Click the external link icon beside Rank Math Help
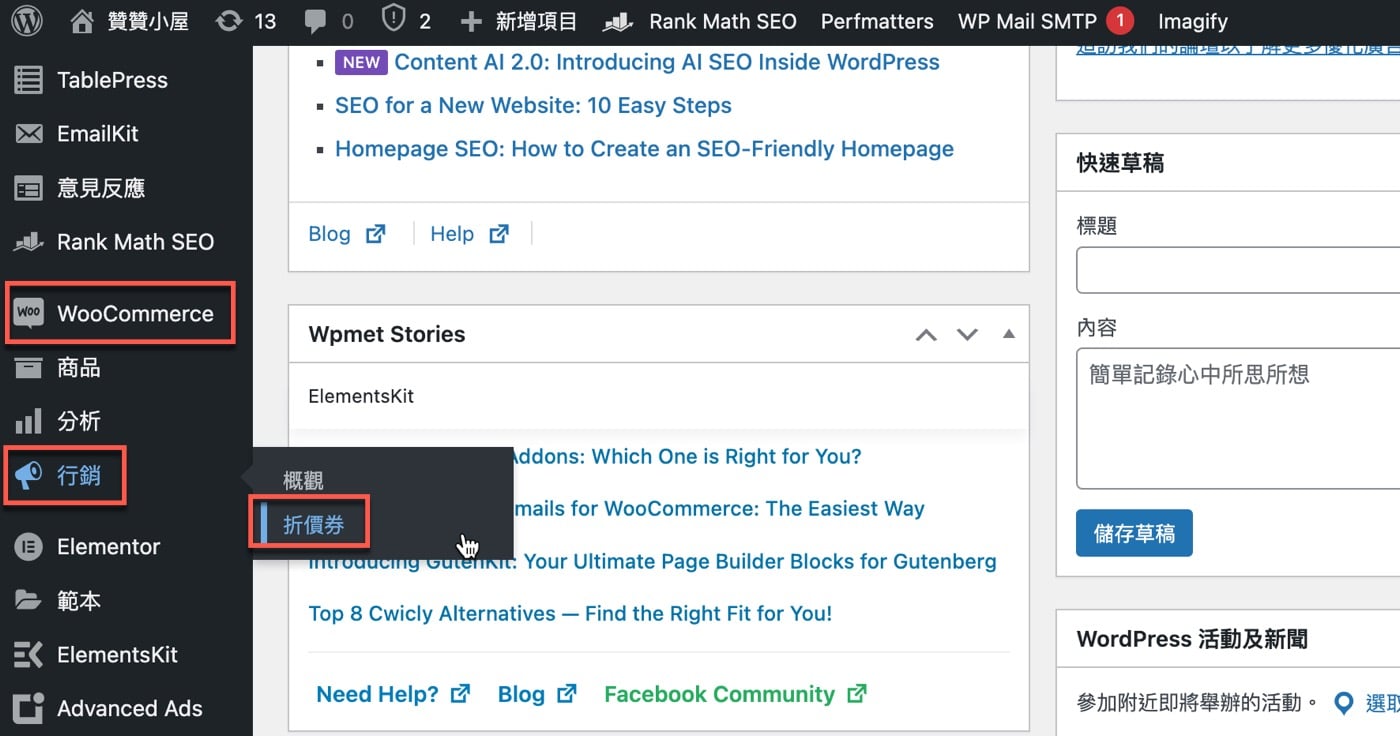This screenshot has width=1400, height=736. click(x=499, y=234)
